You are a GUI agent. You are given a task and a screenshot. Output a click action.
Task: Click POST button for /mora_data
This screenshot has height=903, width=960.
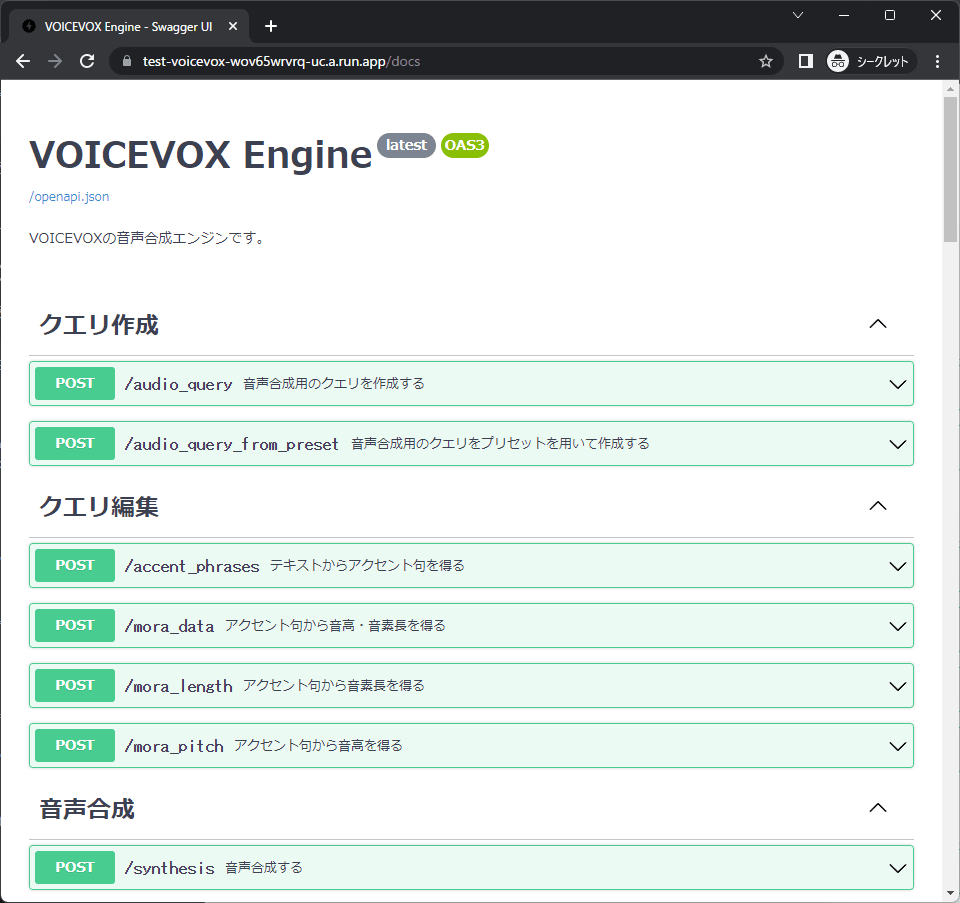click(75, 625)
